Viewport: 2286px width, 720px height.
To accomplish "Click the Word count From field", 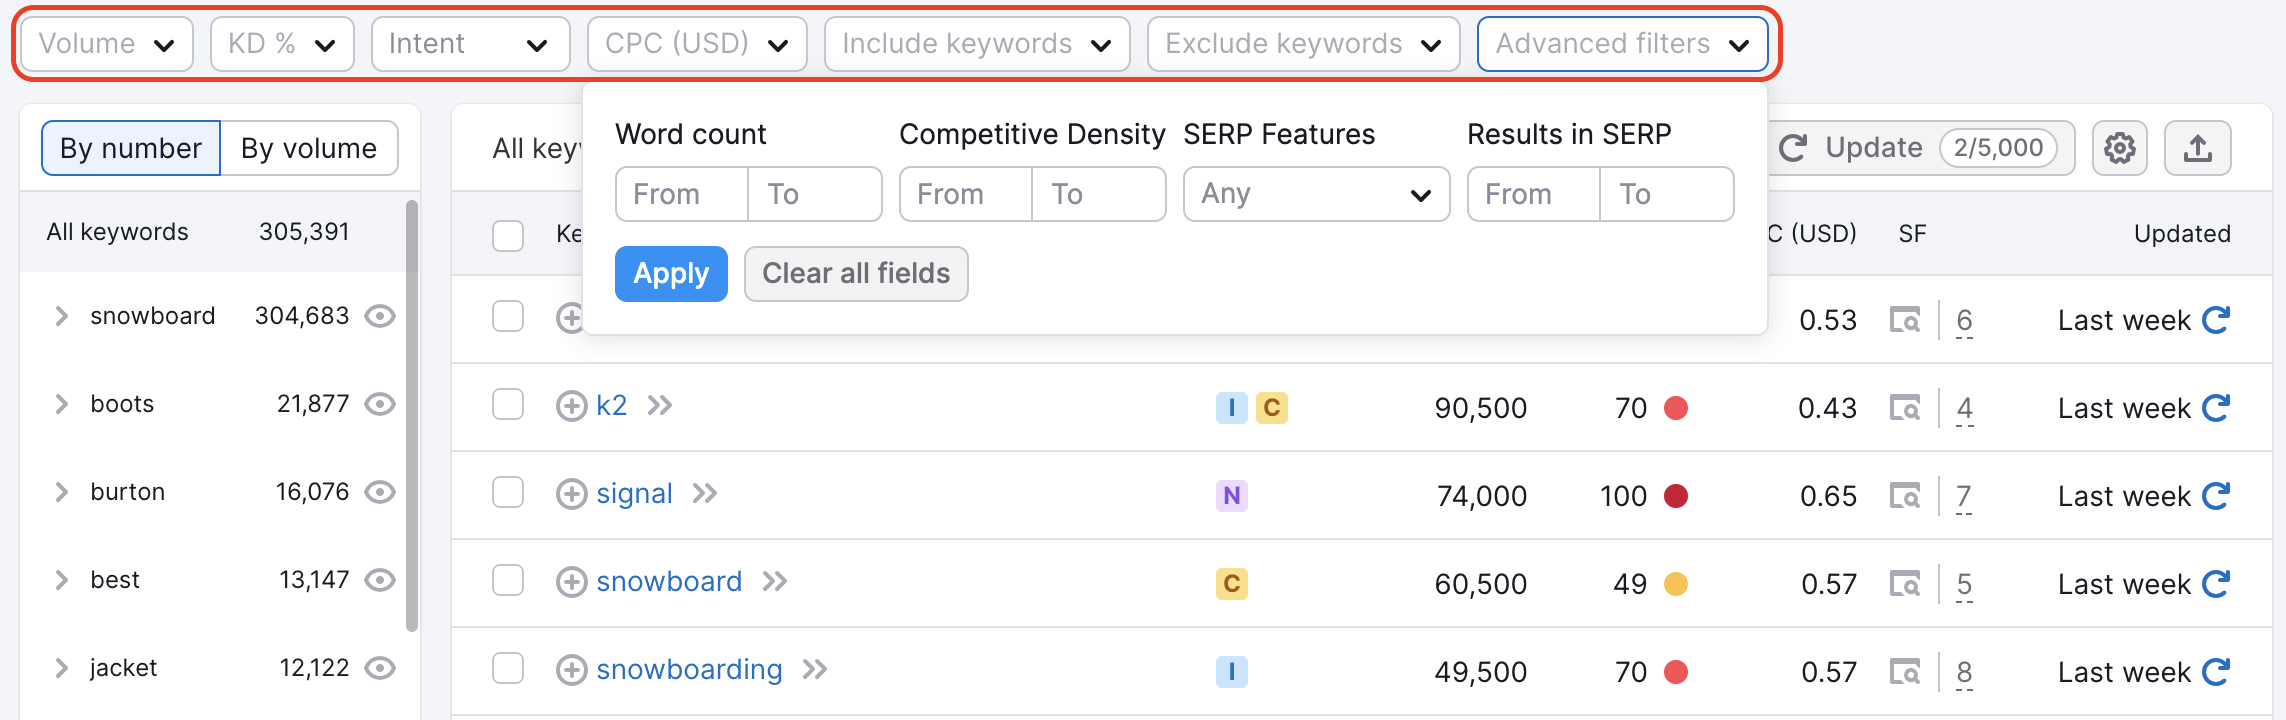I will (x=682, y=194).
